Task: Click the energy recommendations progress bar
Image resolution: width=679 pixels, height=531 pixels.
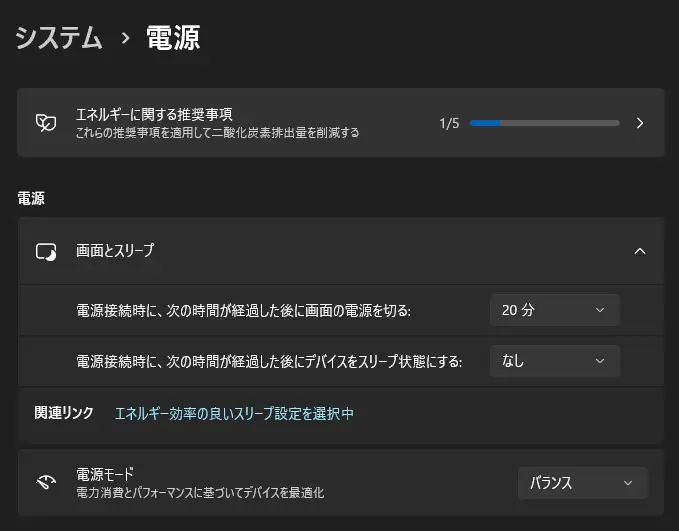Action: click(544, 123)
